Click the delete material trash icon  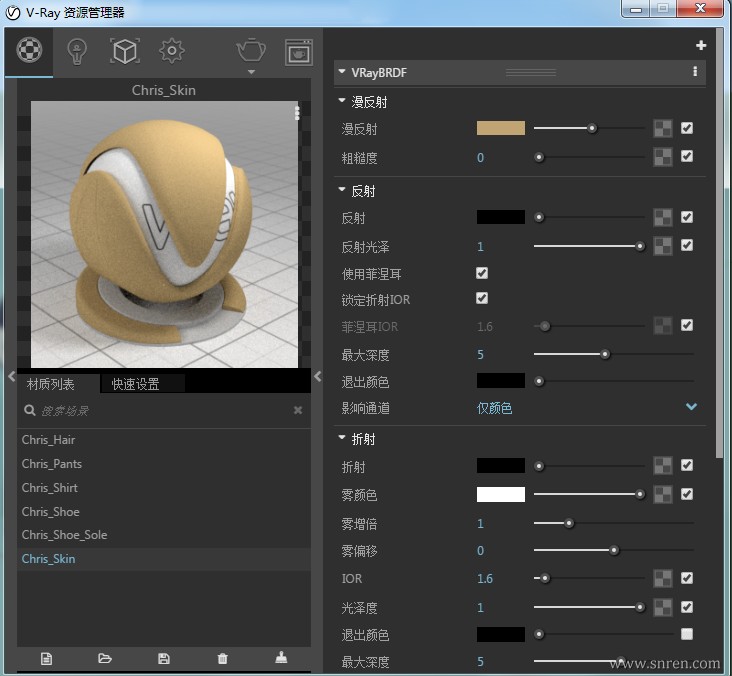coord(222,658)
